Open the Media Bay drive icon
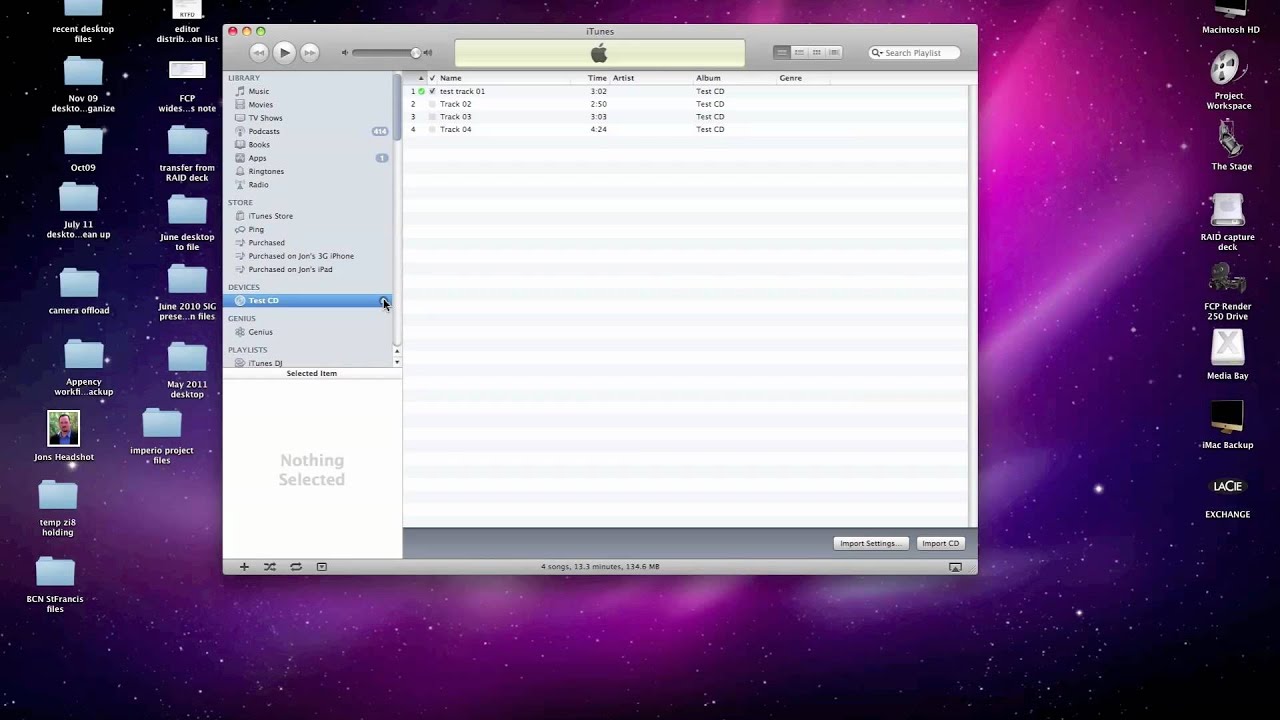This screenshot has width=1280, height=720. click(x=1227, y=355)
